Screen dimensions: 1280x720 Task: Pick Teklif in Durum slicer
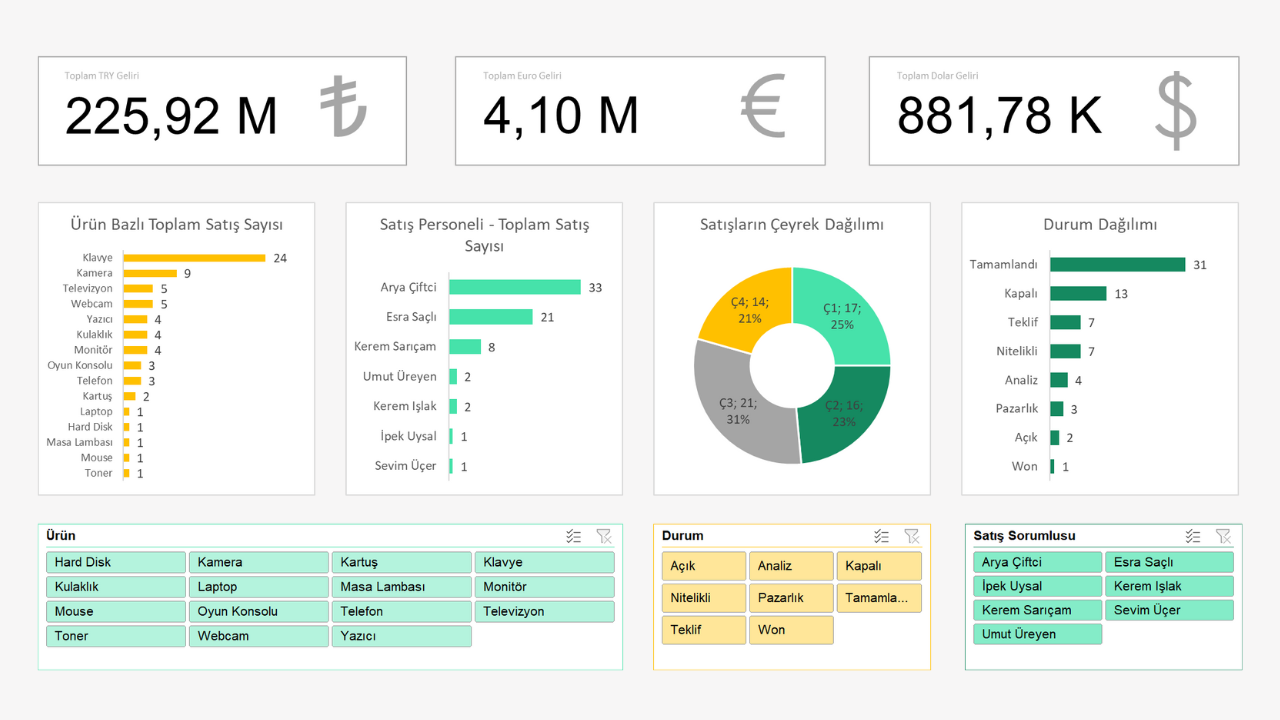[x=704, y=630]
